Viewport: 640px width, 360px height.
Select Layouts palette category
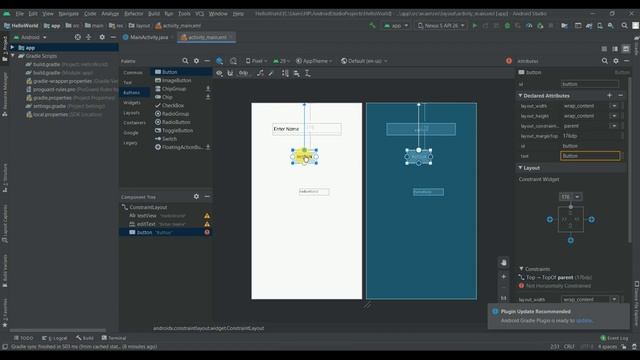131,113
